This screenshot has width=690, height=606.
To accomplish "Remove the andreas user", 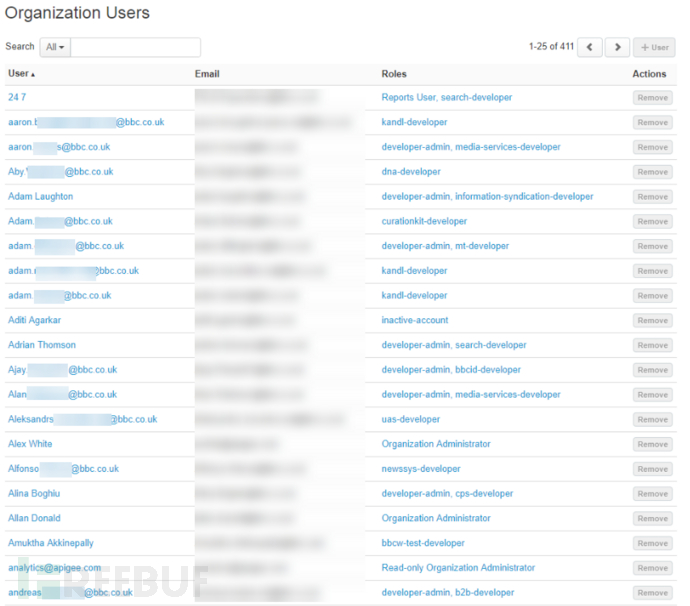I will coord(653,593).
